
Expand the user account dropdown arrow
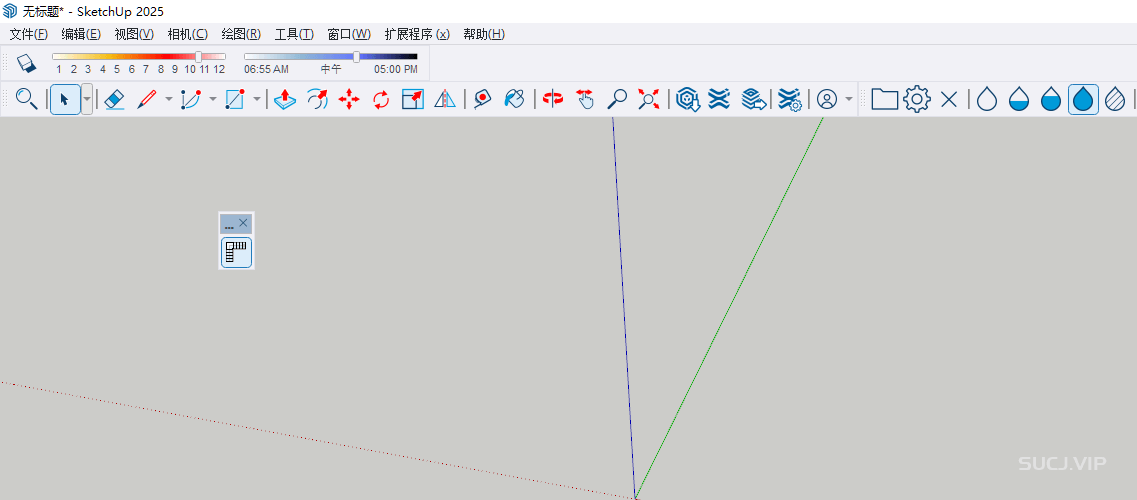point(849,99)
